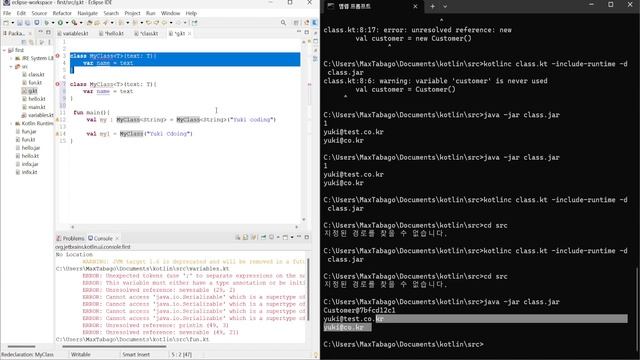Click the warning marker on line 12
640x360 pixels.
58,120
